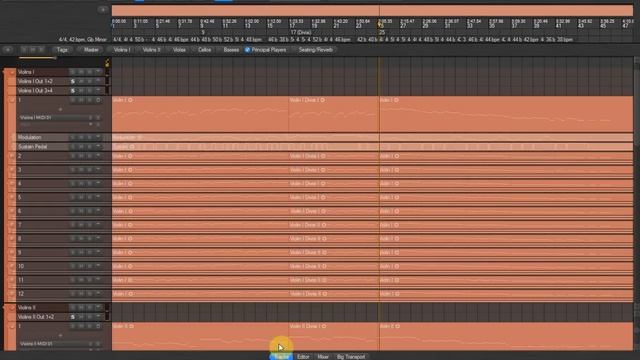Image resolution: width=640 pixels, height=360 pixels.
Task: Solo the Violins I Out 1+2 track
Action: pyautogui.click(x=73, y=81)
